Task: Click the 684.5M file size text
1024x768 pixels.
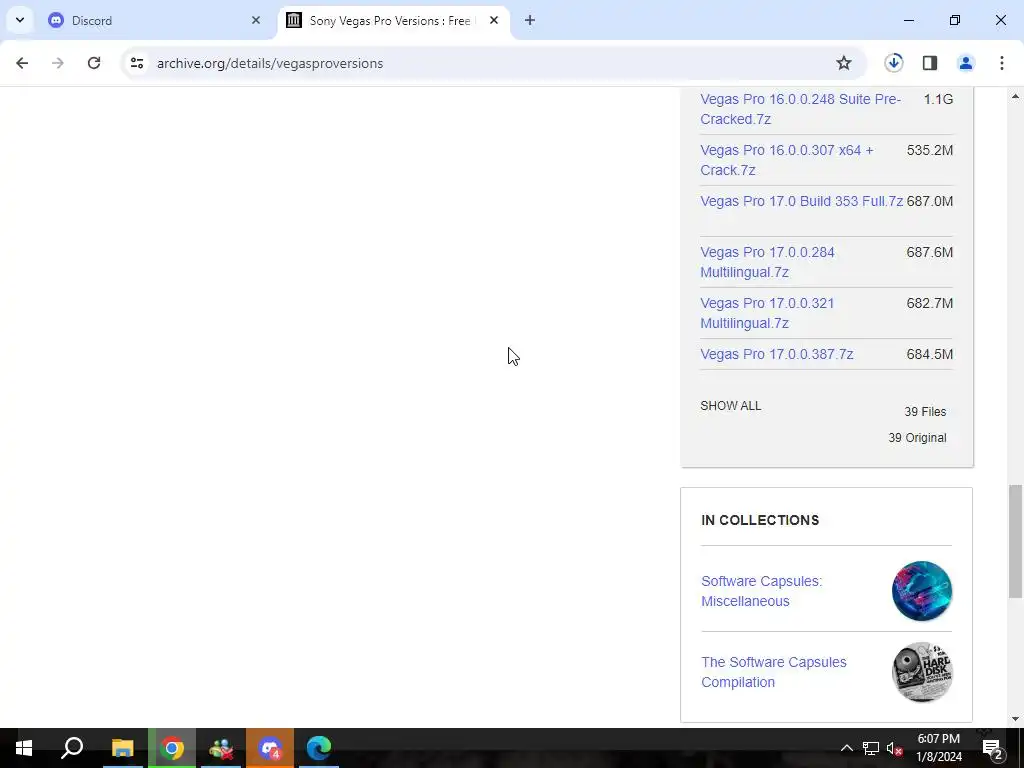Action: click(929, 354)
